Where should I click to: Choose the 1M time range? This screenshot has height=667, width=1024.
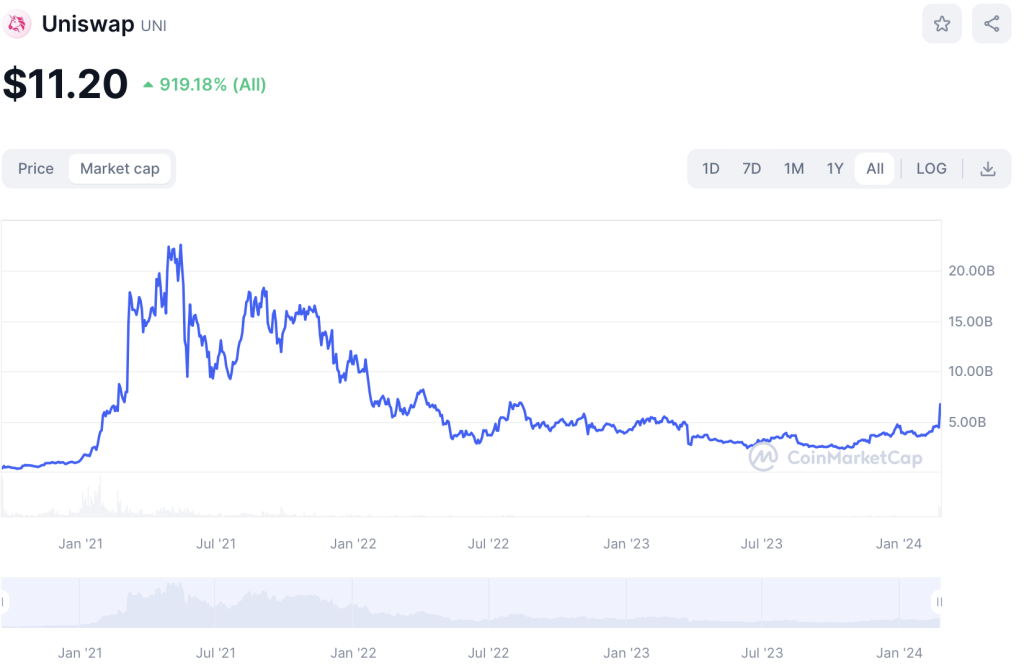[793, 169]
